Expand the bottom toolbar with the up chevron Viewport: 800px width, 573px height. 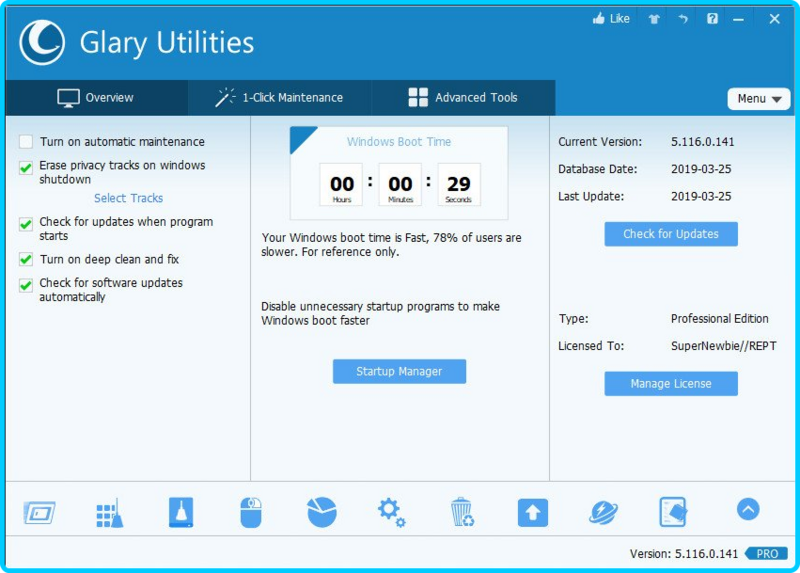[748, 509]
